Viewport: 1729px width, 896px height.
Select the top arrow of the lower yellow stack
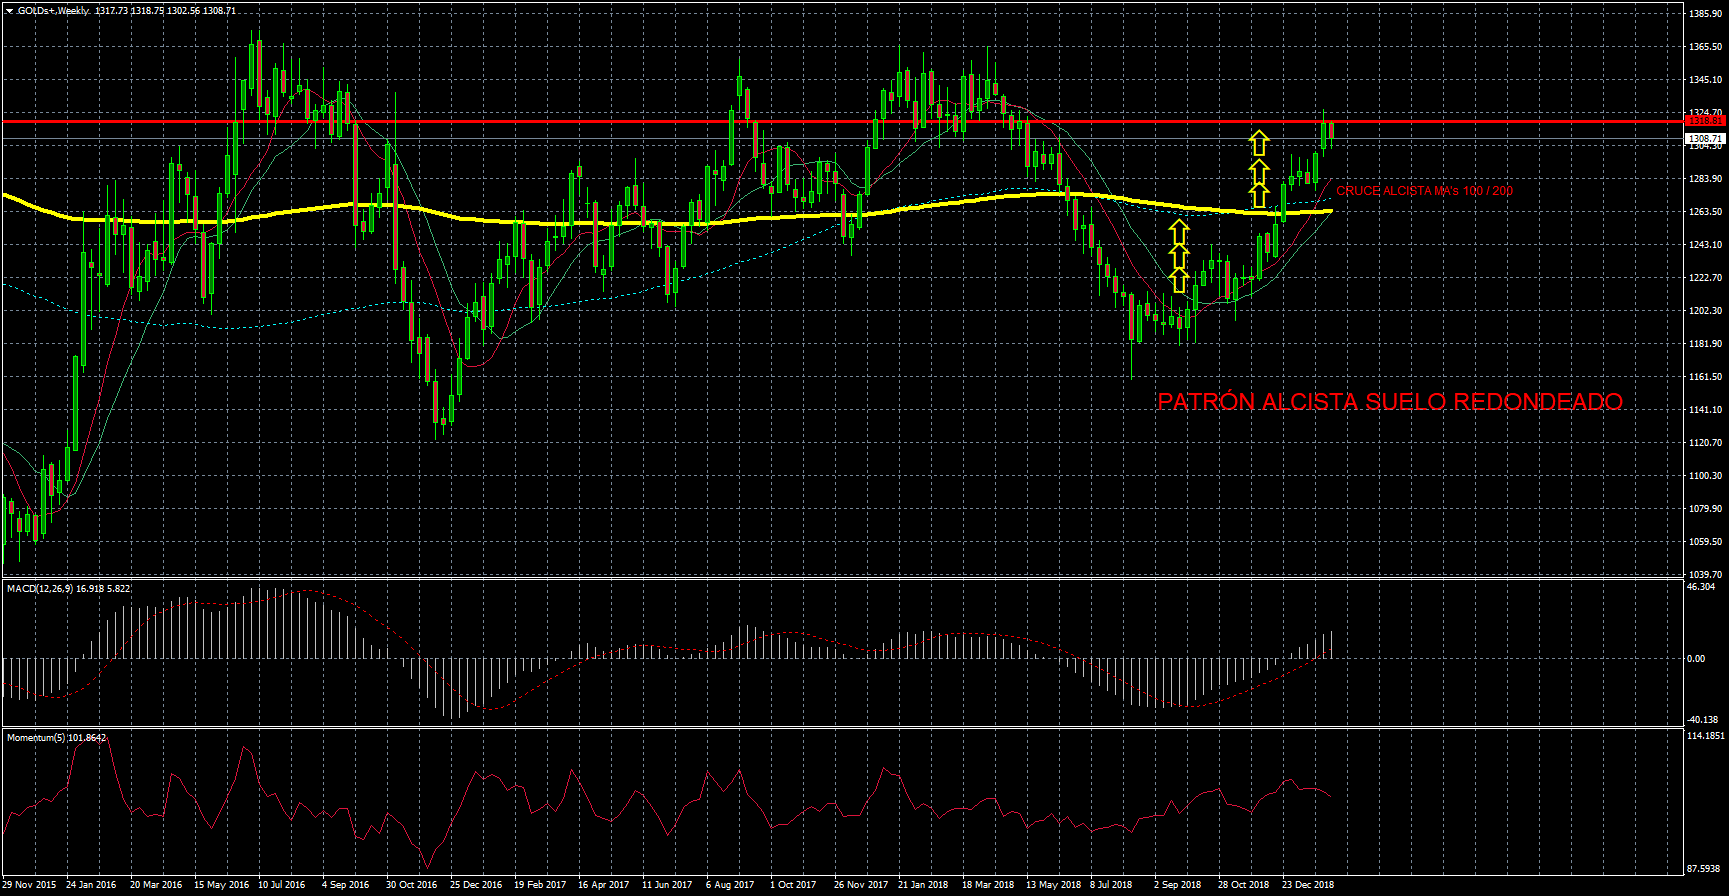pyautogui.click(x=1179, y=233)
